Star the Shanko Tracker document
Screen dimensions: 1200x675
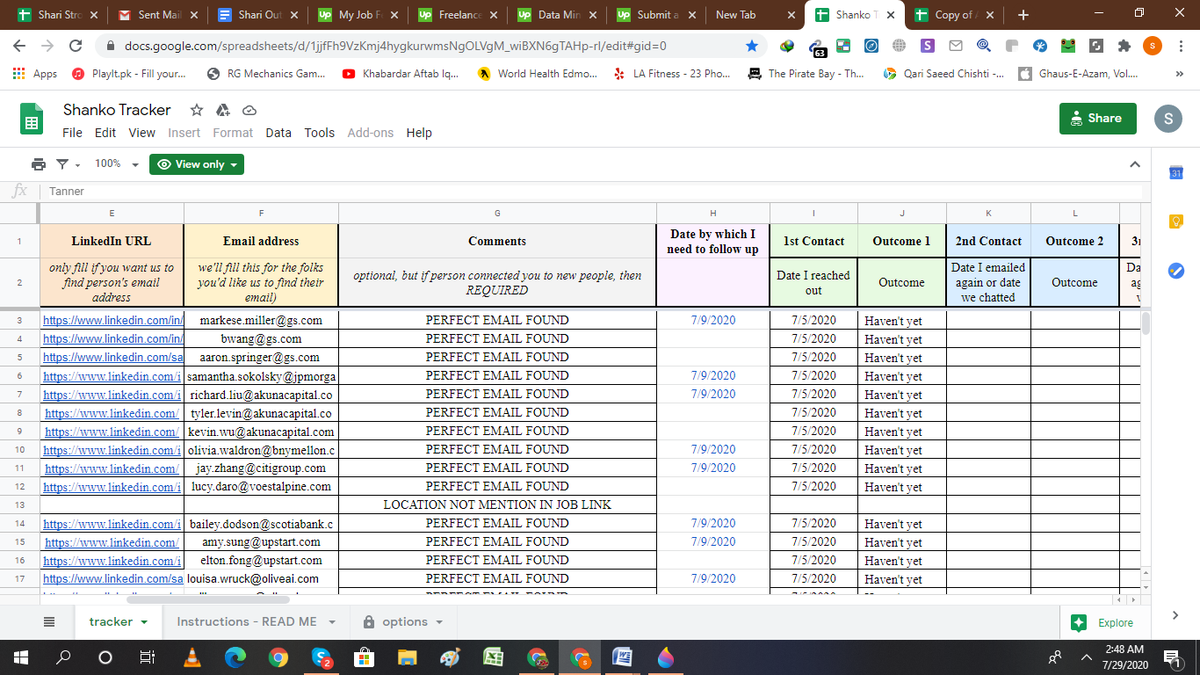pyautogui.click(x=197, y=110)
